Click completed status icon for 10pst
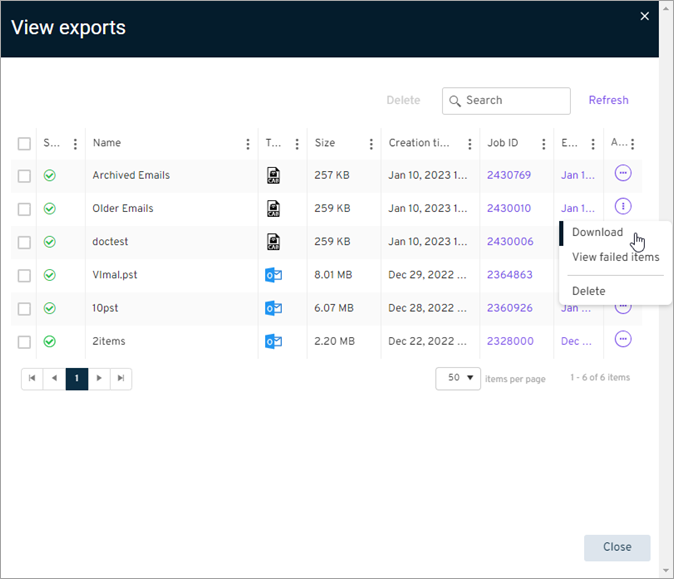The height and width of the screenshot is (579, 674). tap(50, 308)
